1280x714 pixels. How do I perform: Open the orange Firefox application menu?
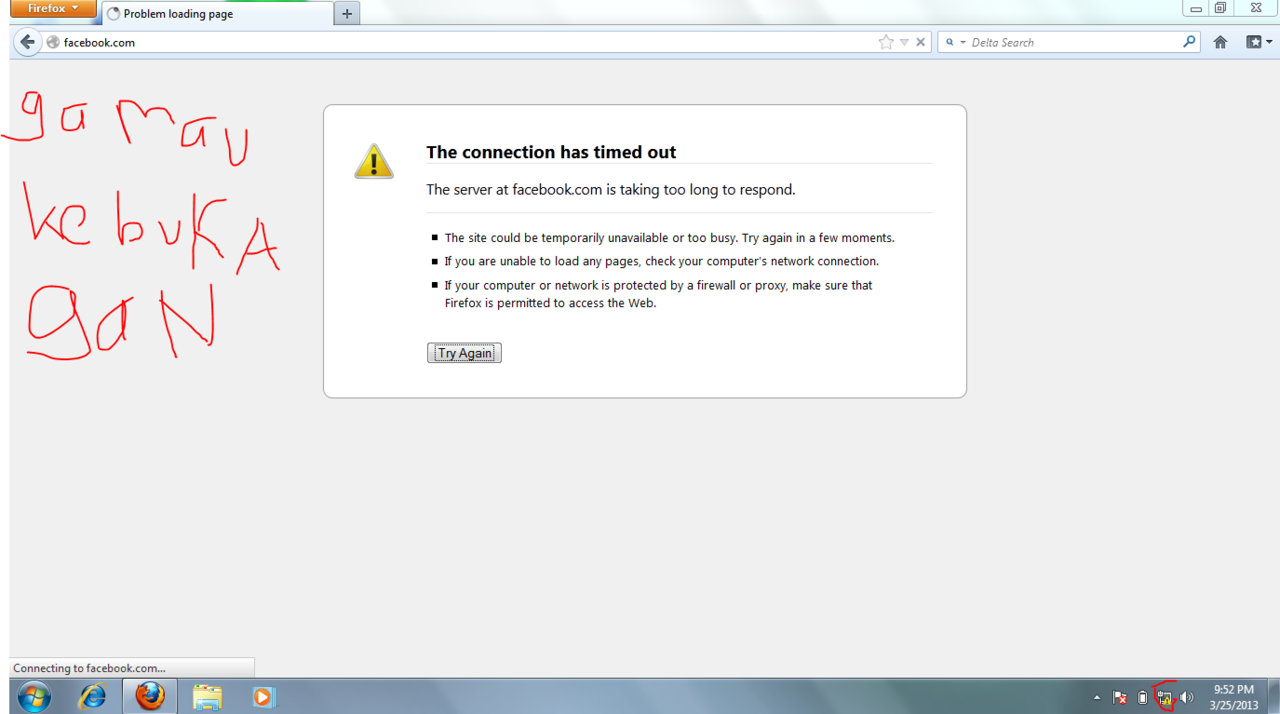click(54, 9)
